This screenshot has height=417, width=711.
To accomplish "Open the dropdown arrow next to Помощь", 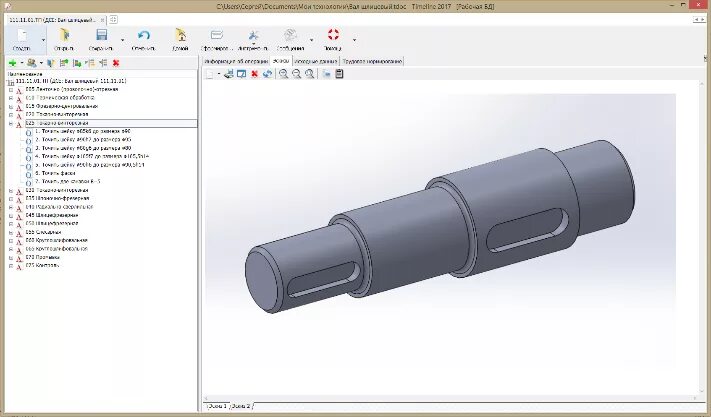I will click(354, 40).
